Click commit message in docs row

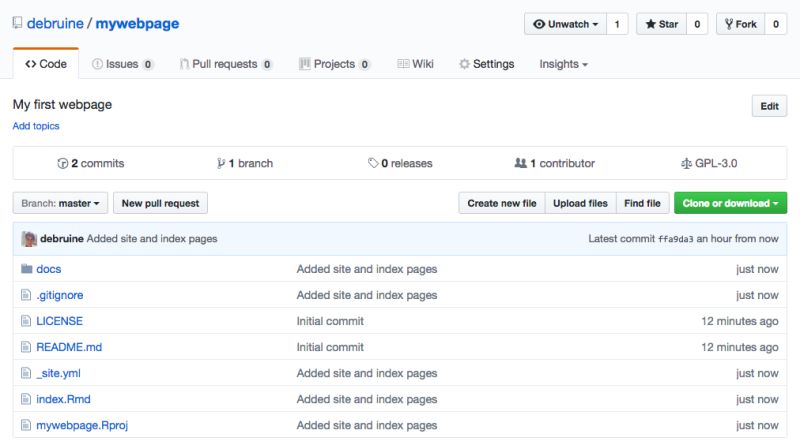point(367,269)
